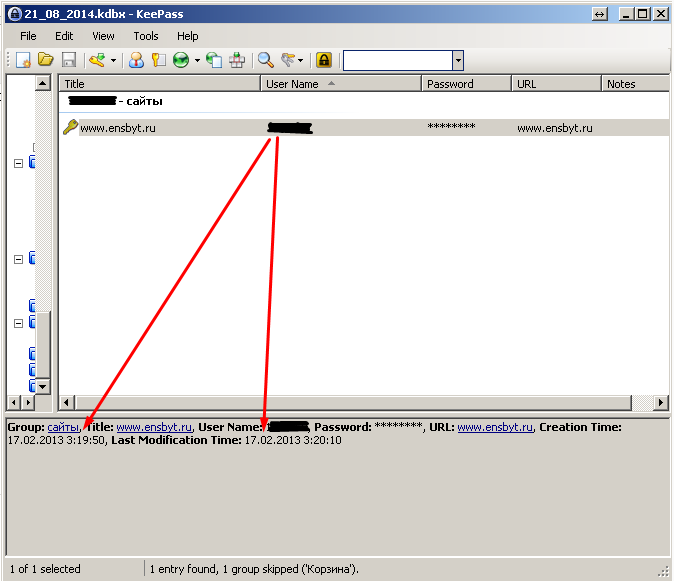674x581 pixels.
Task: Click the Show Entries toolbar icon
Action: click(x=288, y=60)
